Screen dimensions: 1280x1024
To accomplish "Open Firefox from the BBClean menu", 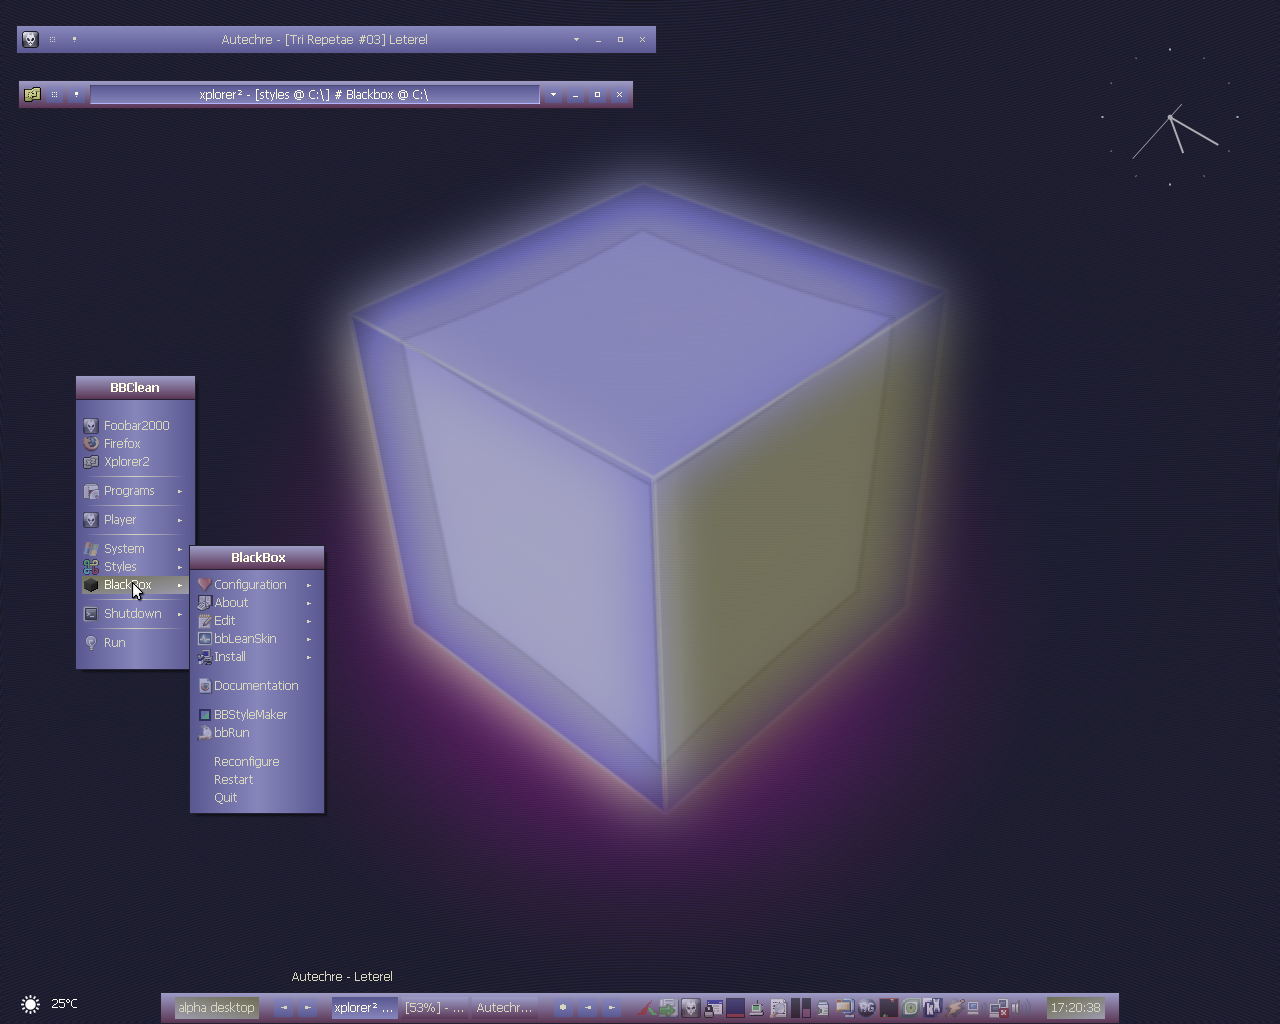I will 122,444.
